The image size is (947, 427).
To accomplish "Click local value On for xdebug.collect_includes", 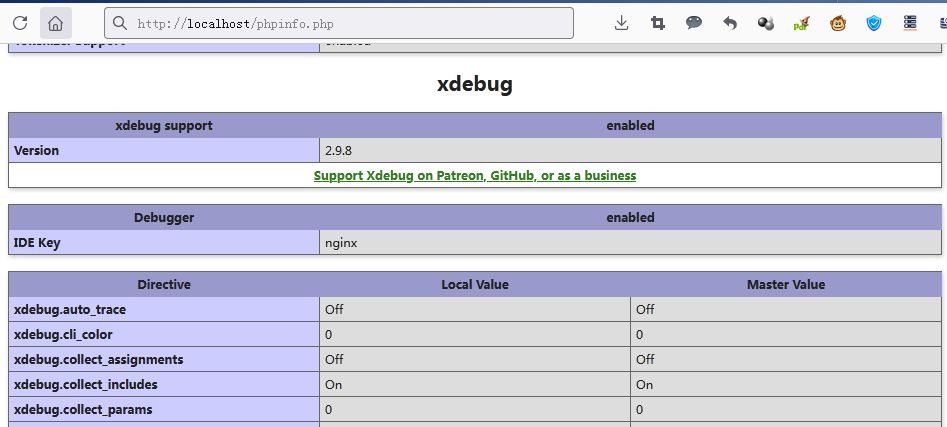I will 333,385.
